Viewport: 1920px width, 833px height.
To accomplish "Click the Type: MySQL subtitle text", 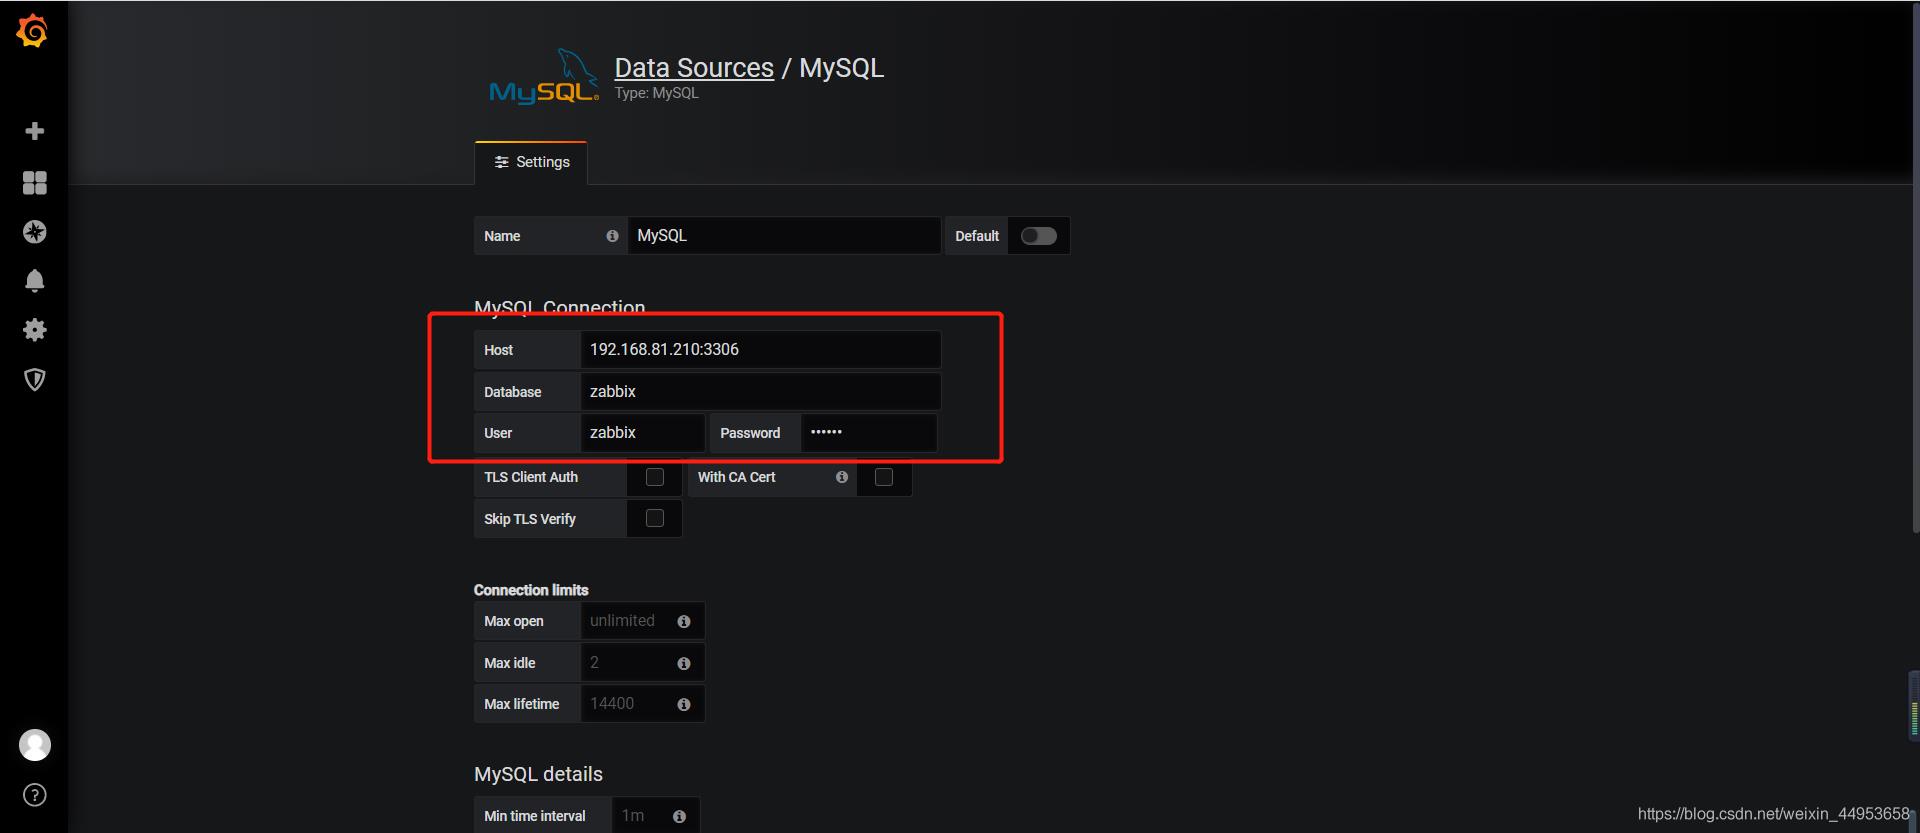I will [x=656, y=93].
